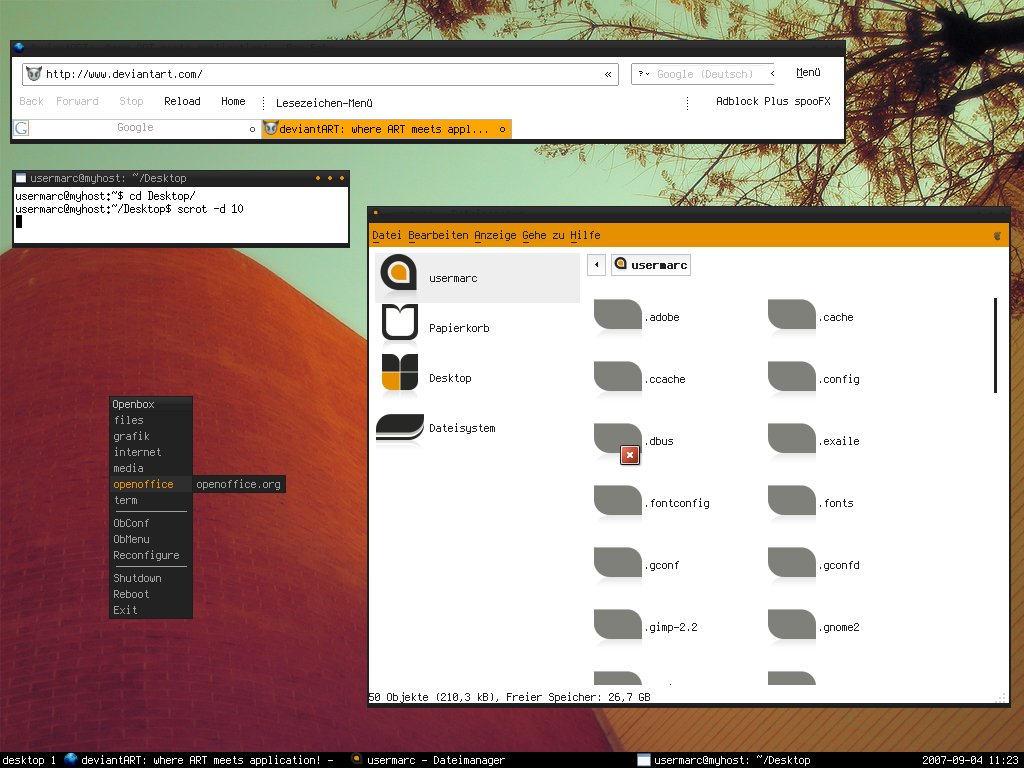Viewport: 1024px width, 768px height.
Task: Select the .gconf folder icon
Action: [x=617, y=564]
